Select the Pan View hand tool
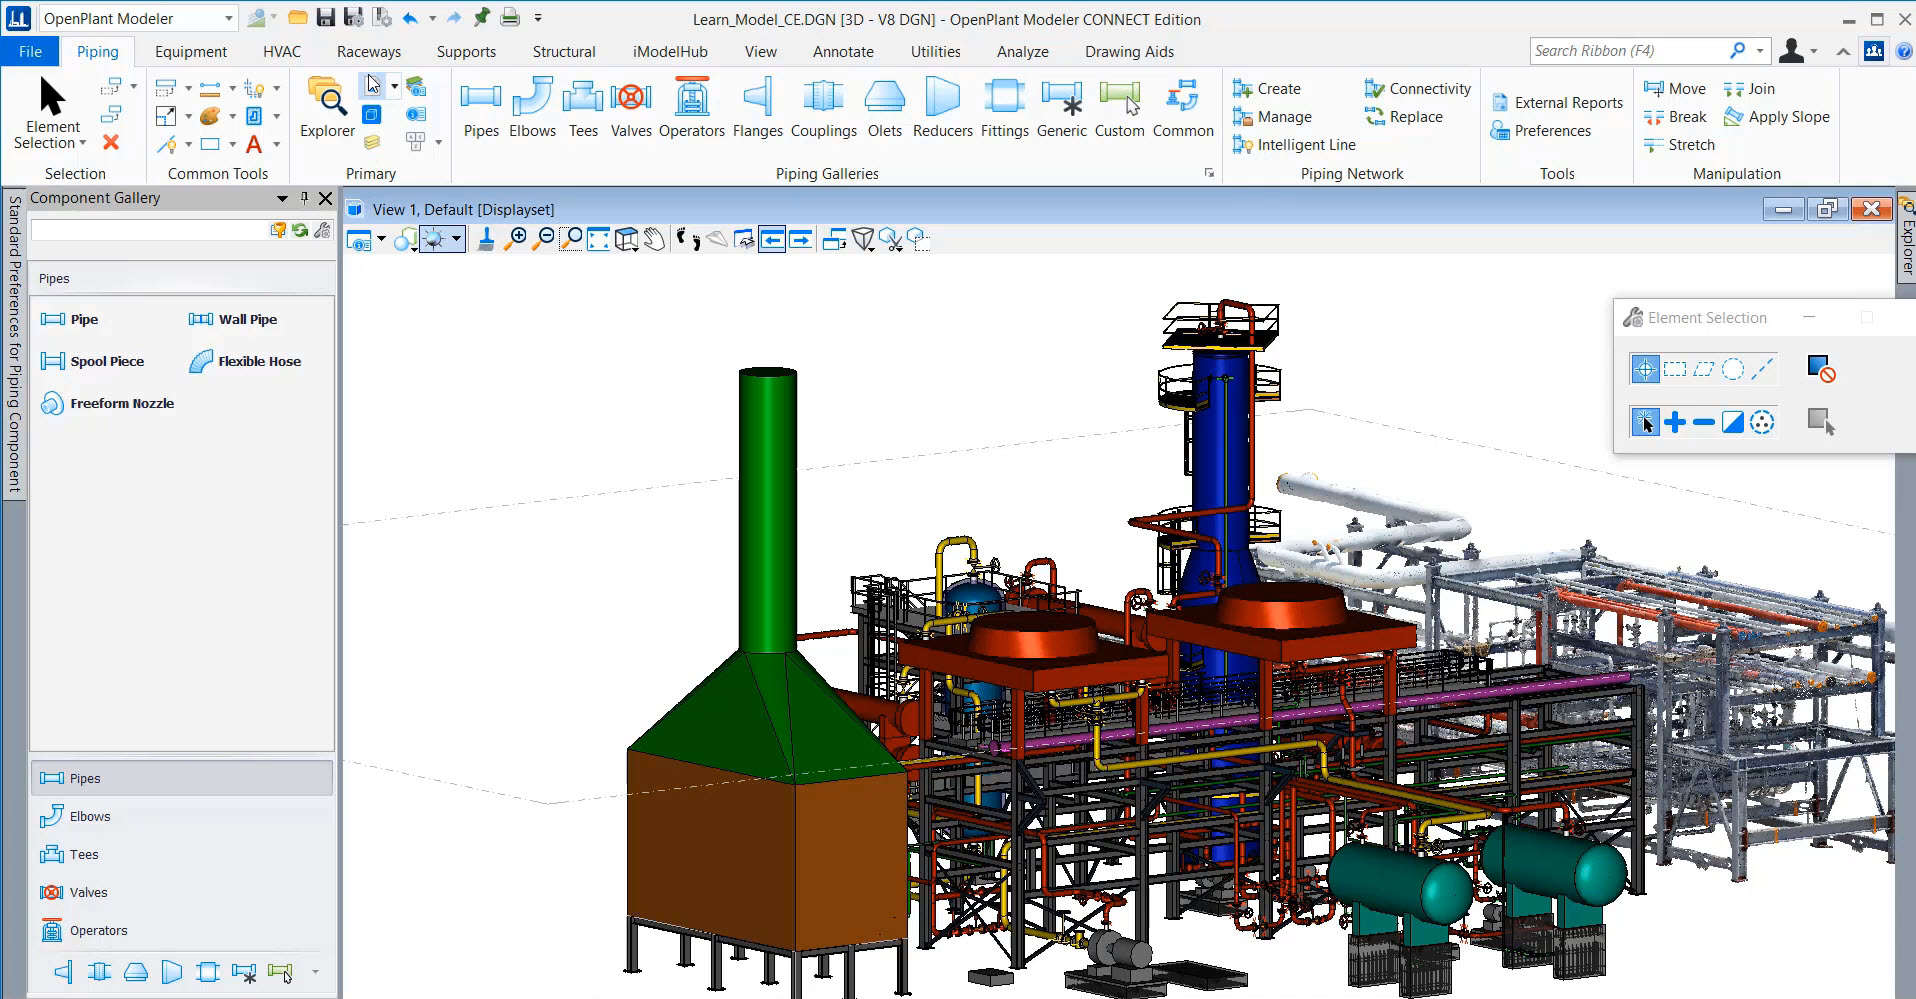This screenshot has width=1916, height=999. coord(654,239)
